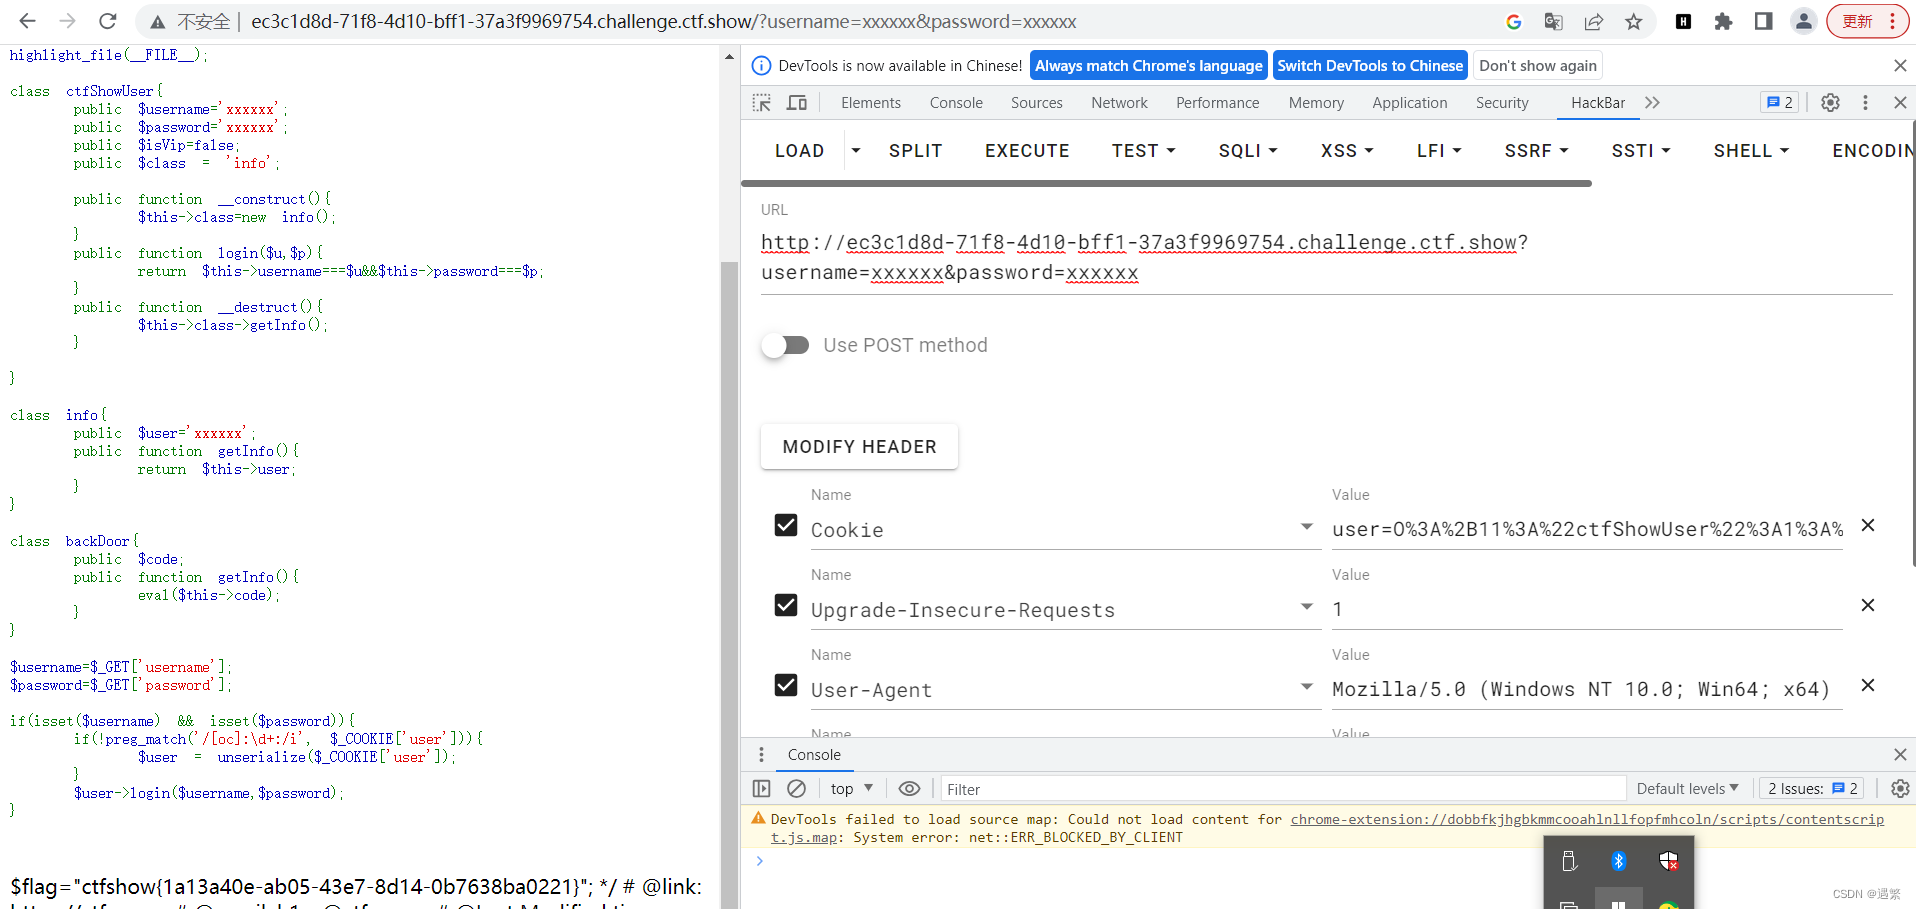Remove the Cookie header row
Image resolution: width=1916 pixels, height=909 pixels.
(1867, 525)
